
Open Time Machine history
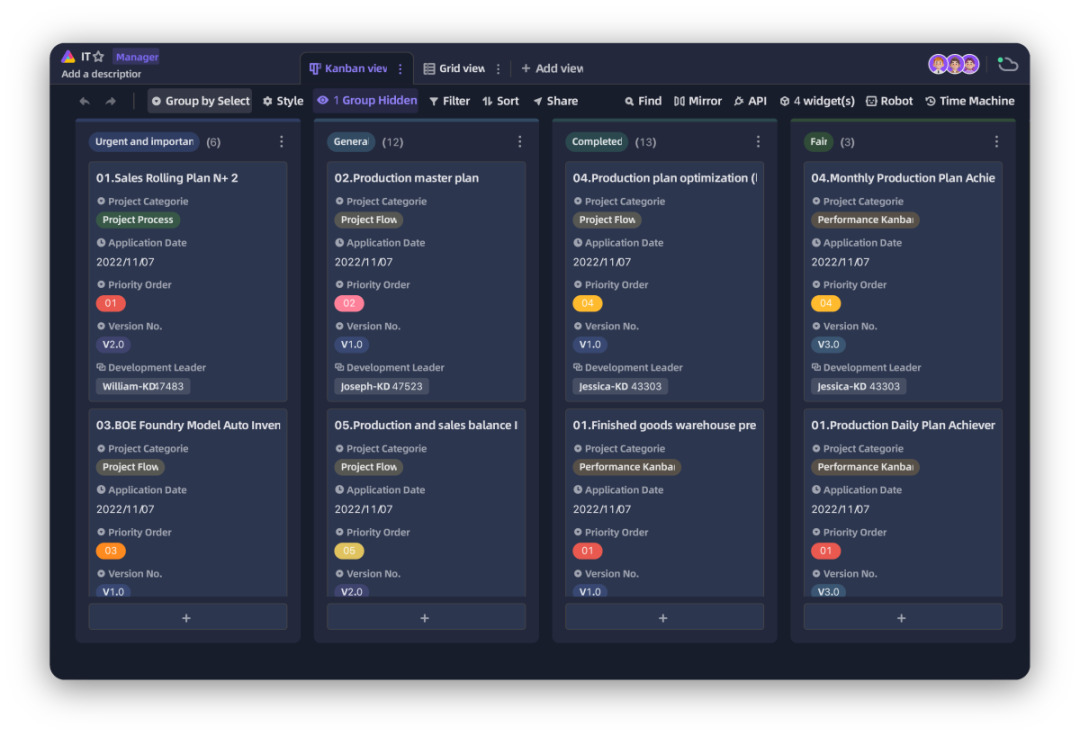click(970, 101)
